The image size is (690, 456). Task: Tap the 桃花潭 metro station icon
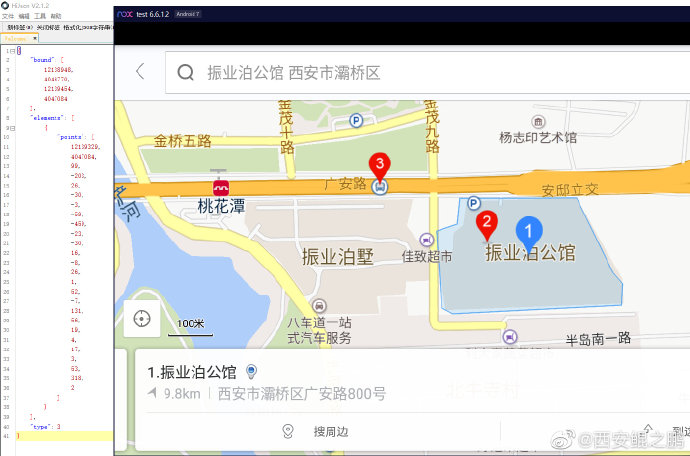click(221, 188)
